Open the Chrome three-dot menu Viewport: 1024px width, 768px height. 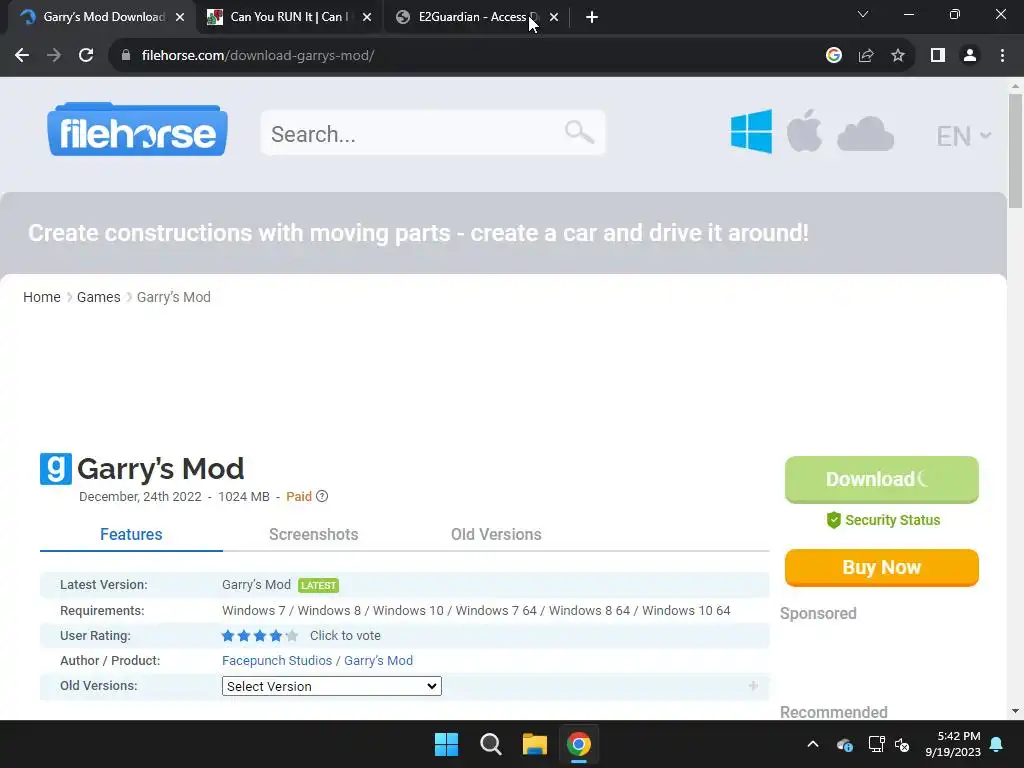click(1002, 56)
